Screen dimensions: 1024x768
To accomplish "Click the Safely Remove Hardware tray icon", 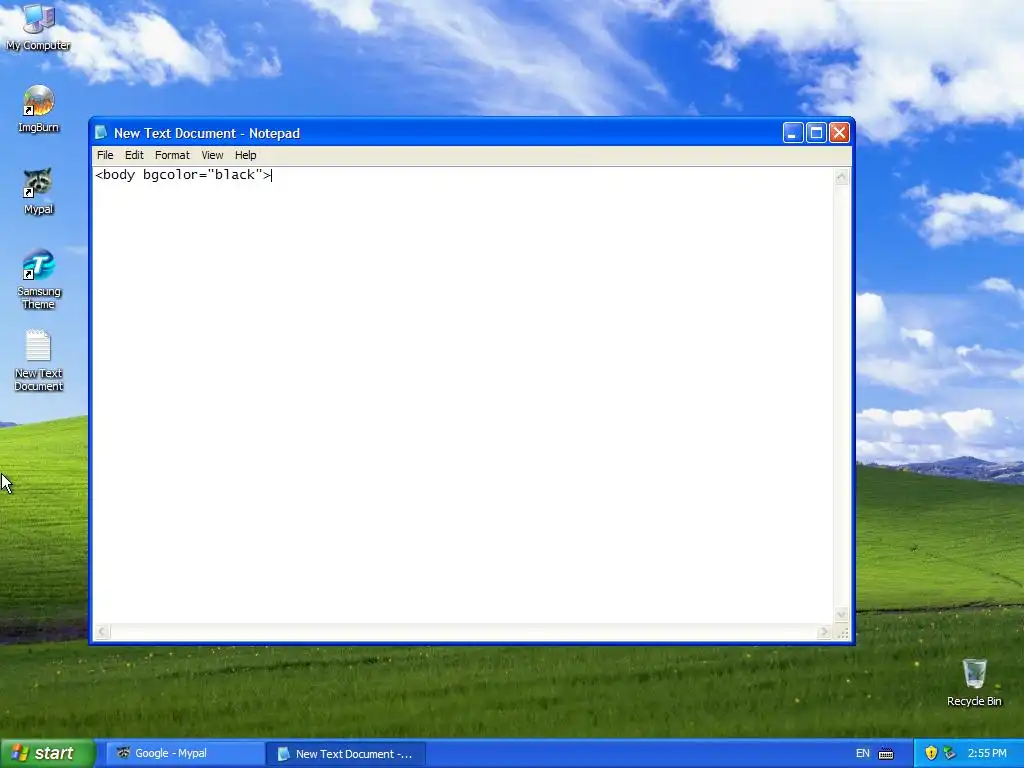I will (x=949, y=753).
